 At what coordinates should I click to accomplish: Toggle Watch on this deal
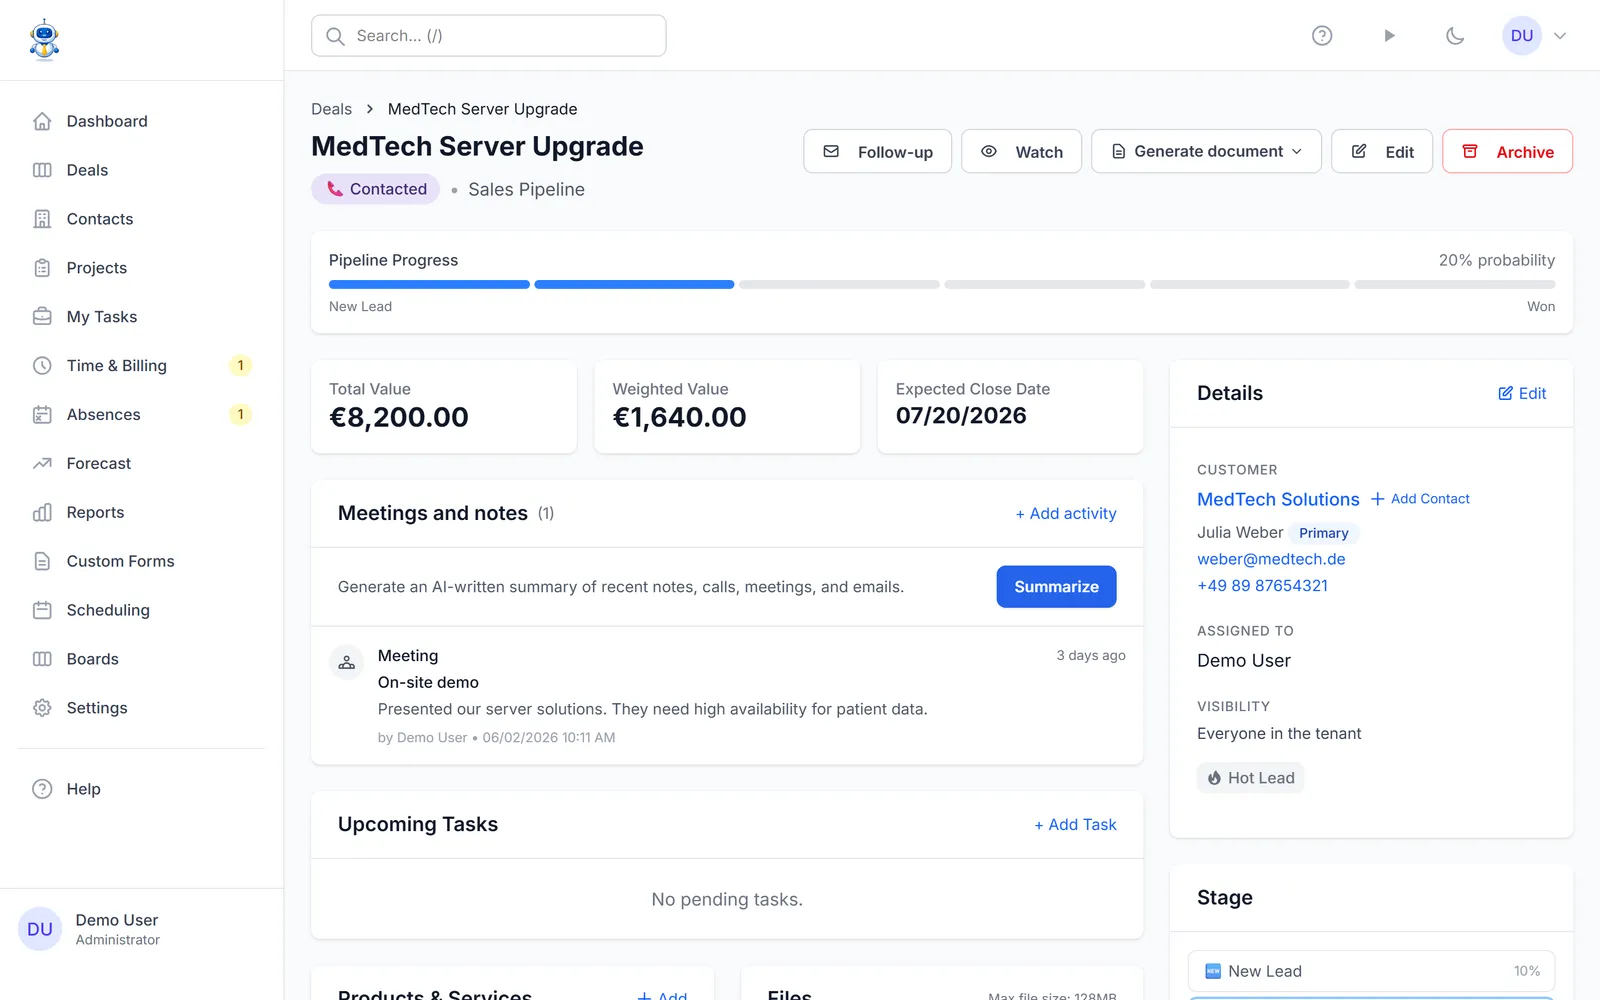[1021, 152]
